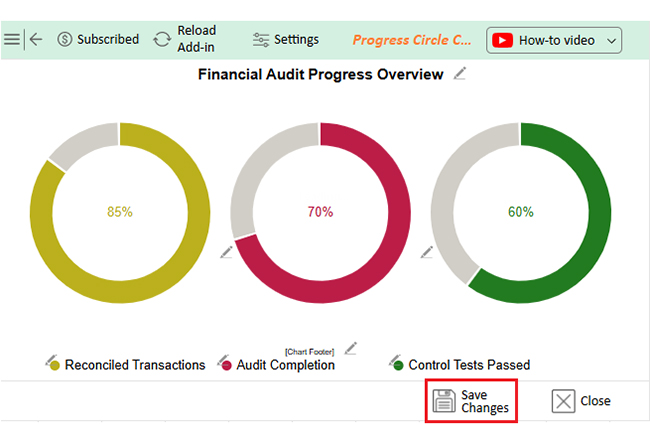Click the back arrow icon
This screenshot has height=444, width=650.
tap(36, 40)
